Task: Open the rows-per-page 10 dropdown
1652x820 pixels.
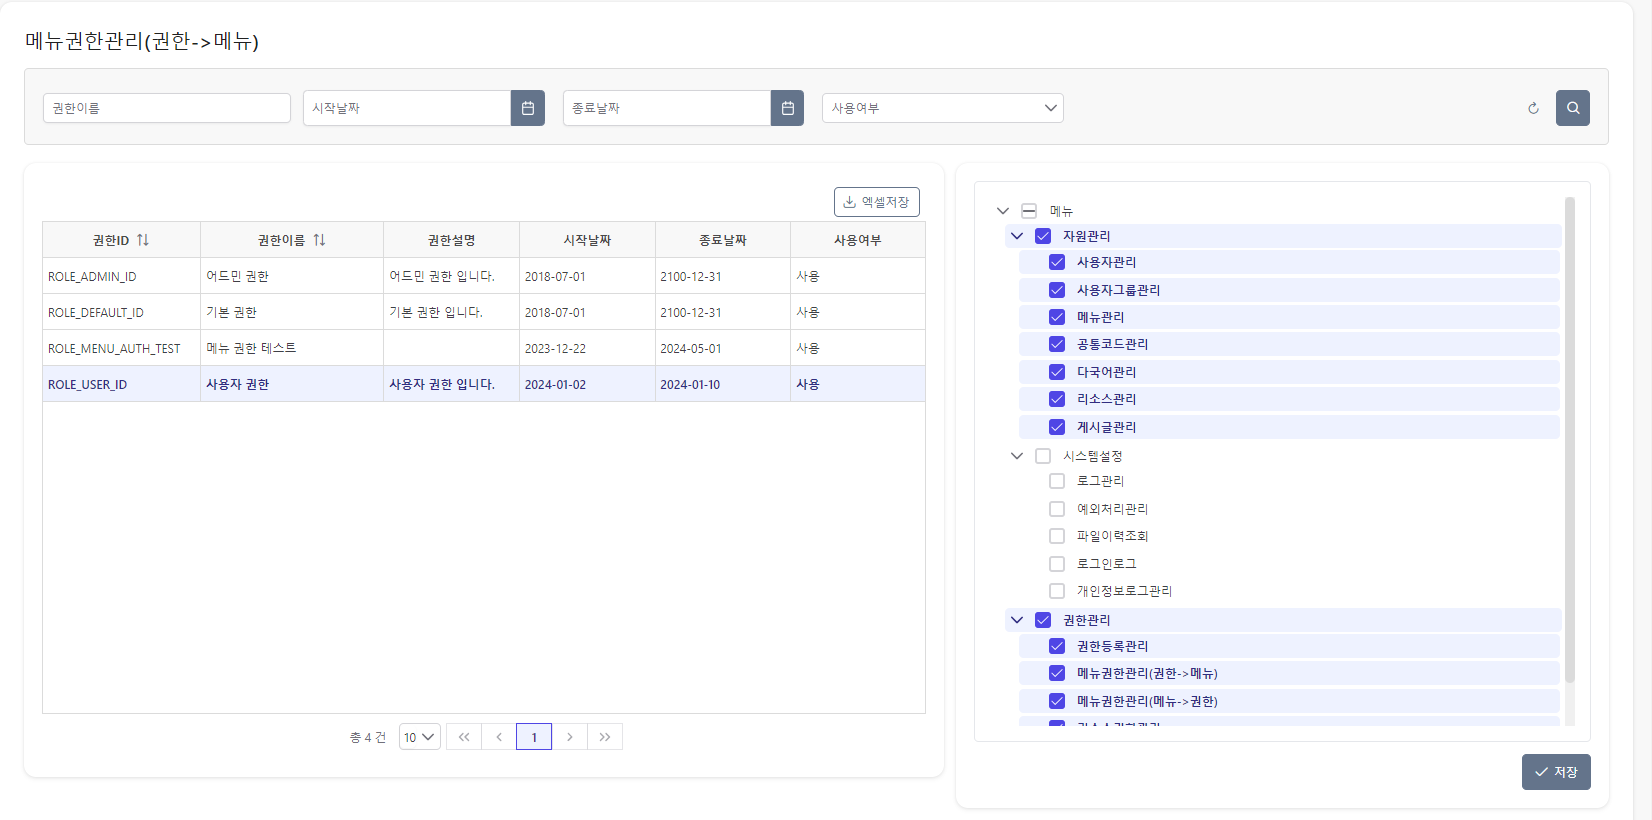Action: click(420, 737)
